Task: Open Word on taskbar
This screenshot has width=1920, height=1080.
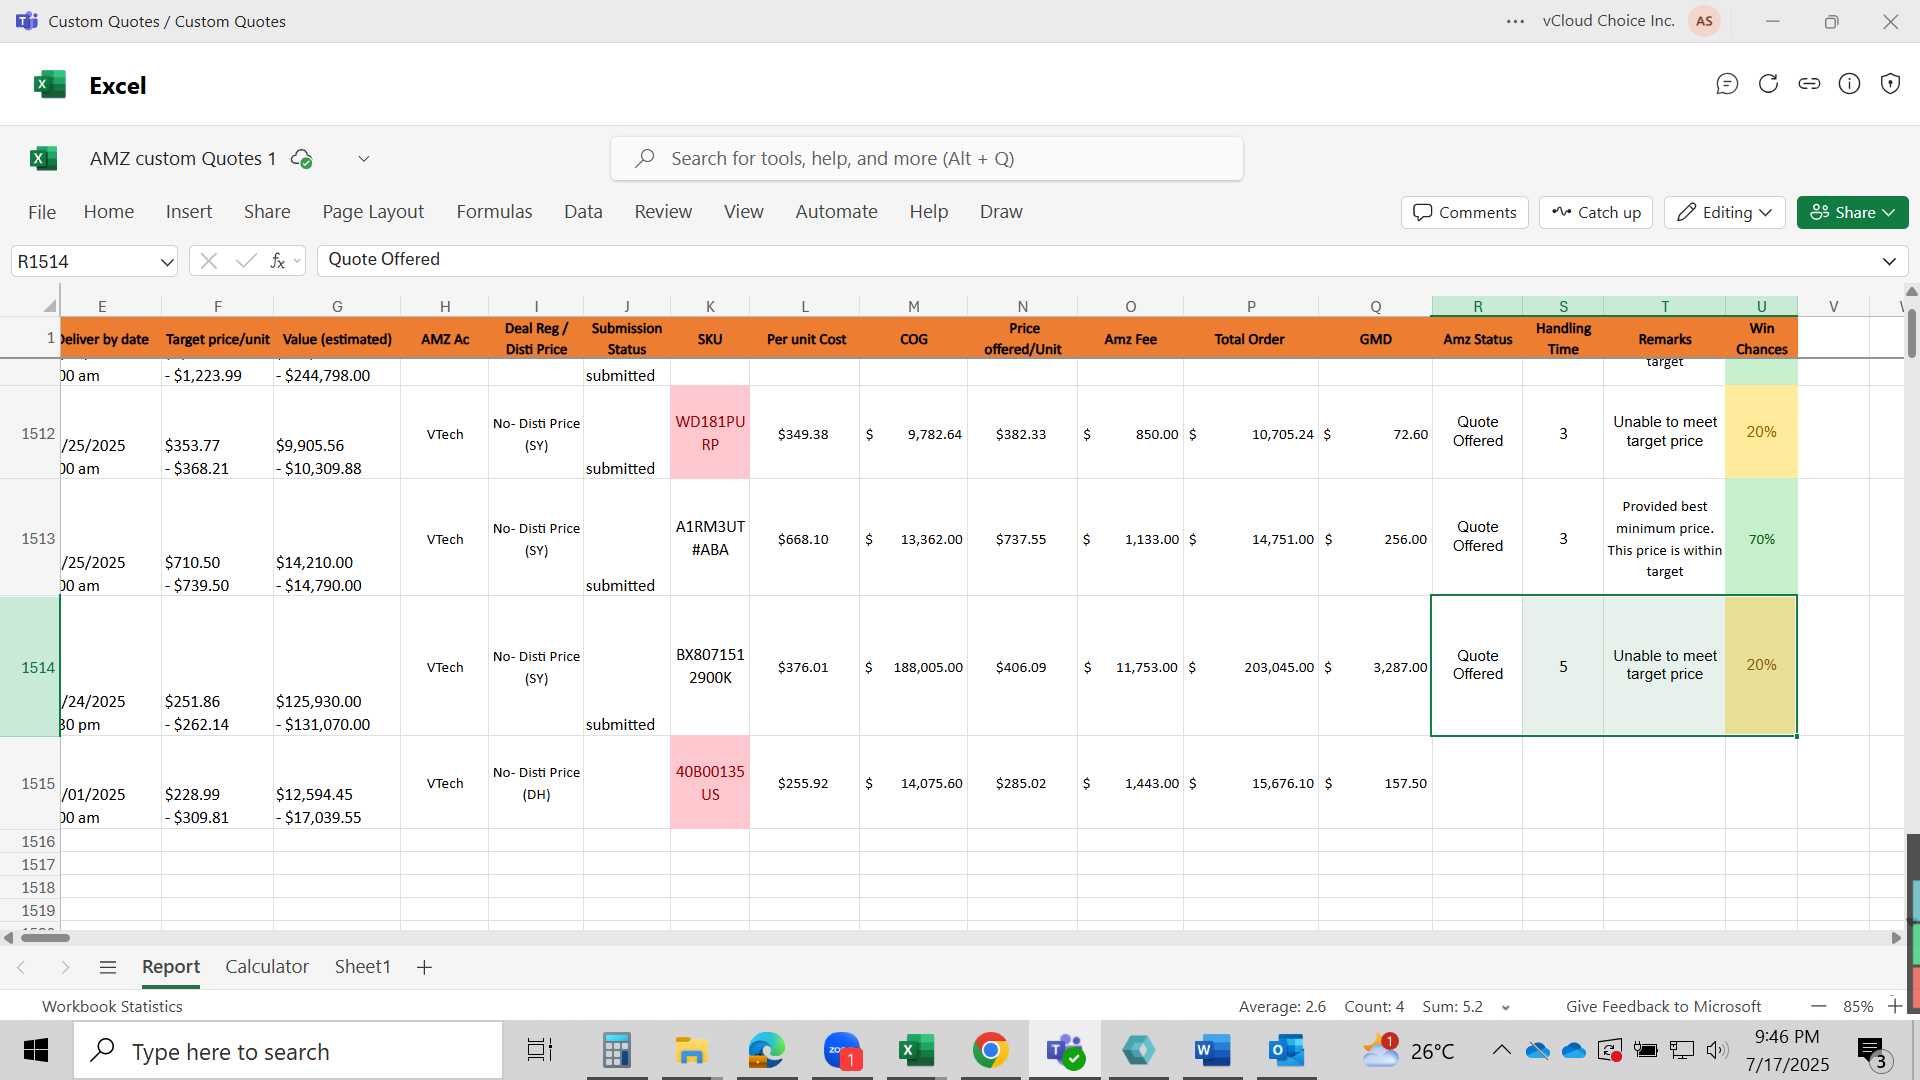Action: point(1212,1050)
